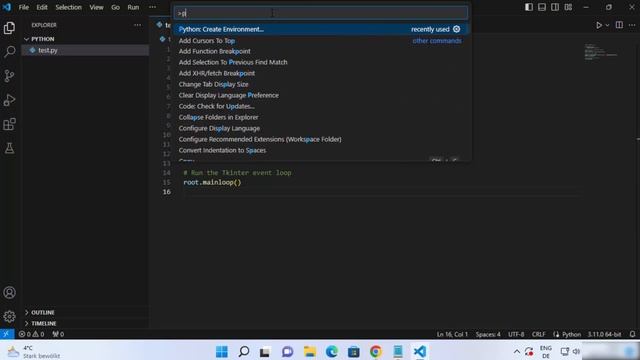
Task: Open the View menu
Action: pyautogui.click(x=96, y=7)
